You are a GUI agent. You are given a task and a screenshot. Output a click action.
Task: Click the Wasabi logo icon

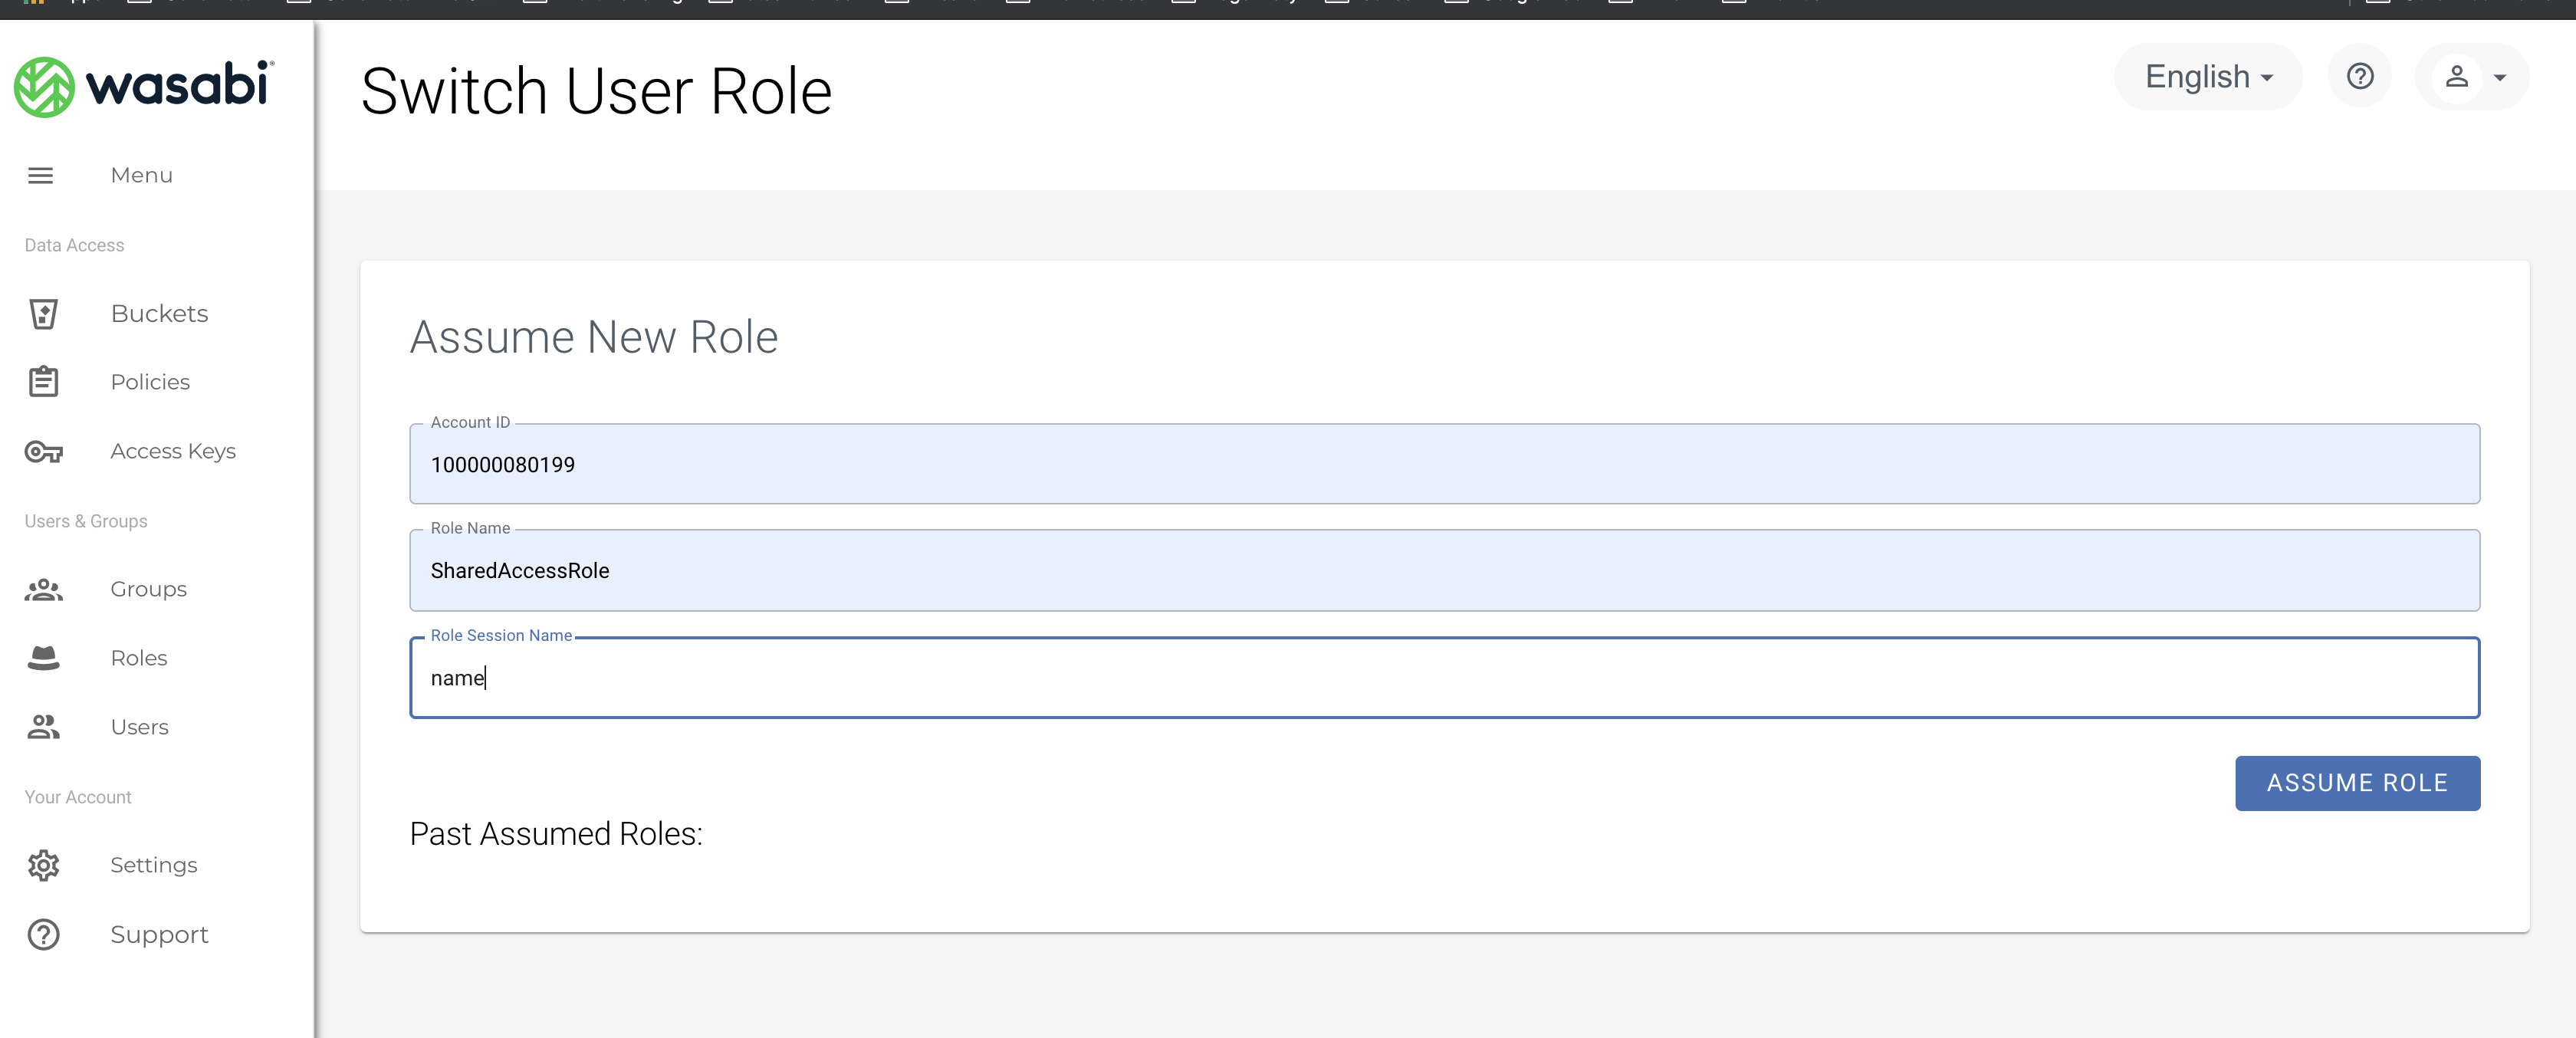point(43,84)
